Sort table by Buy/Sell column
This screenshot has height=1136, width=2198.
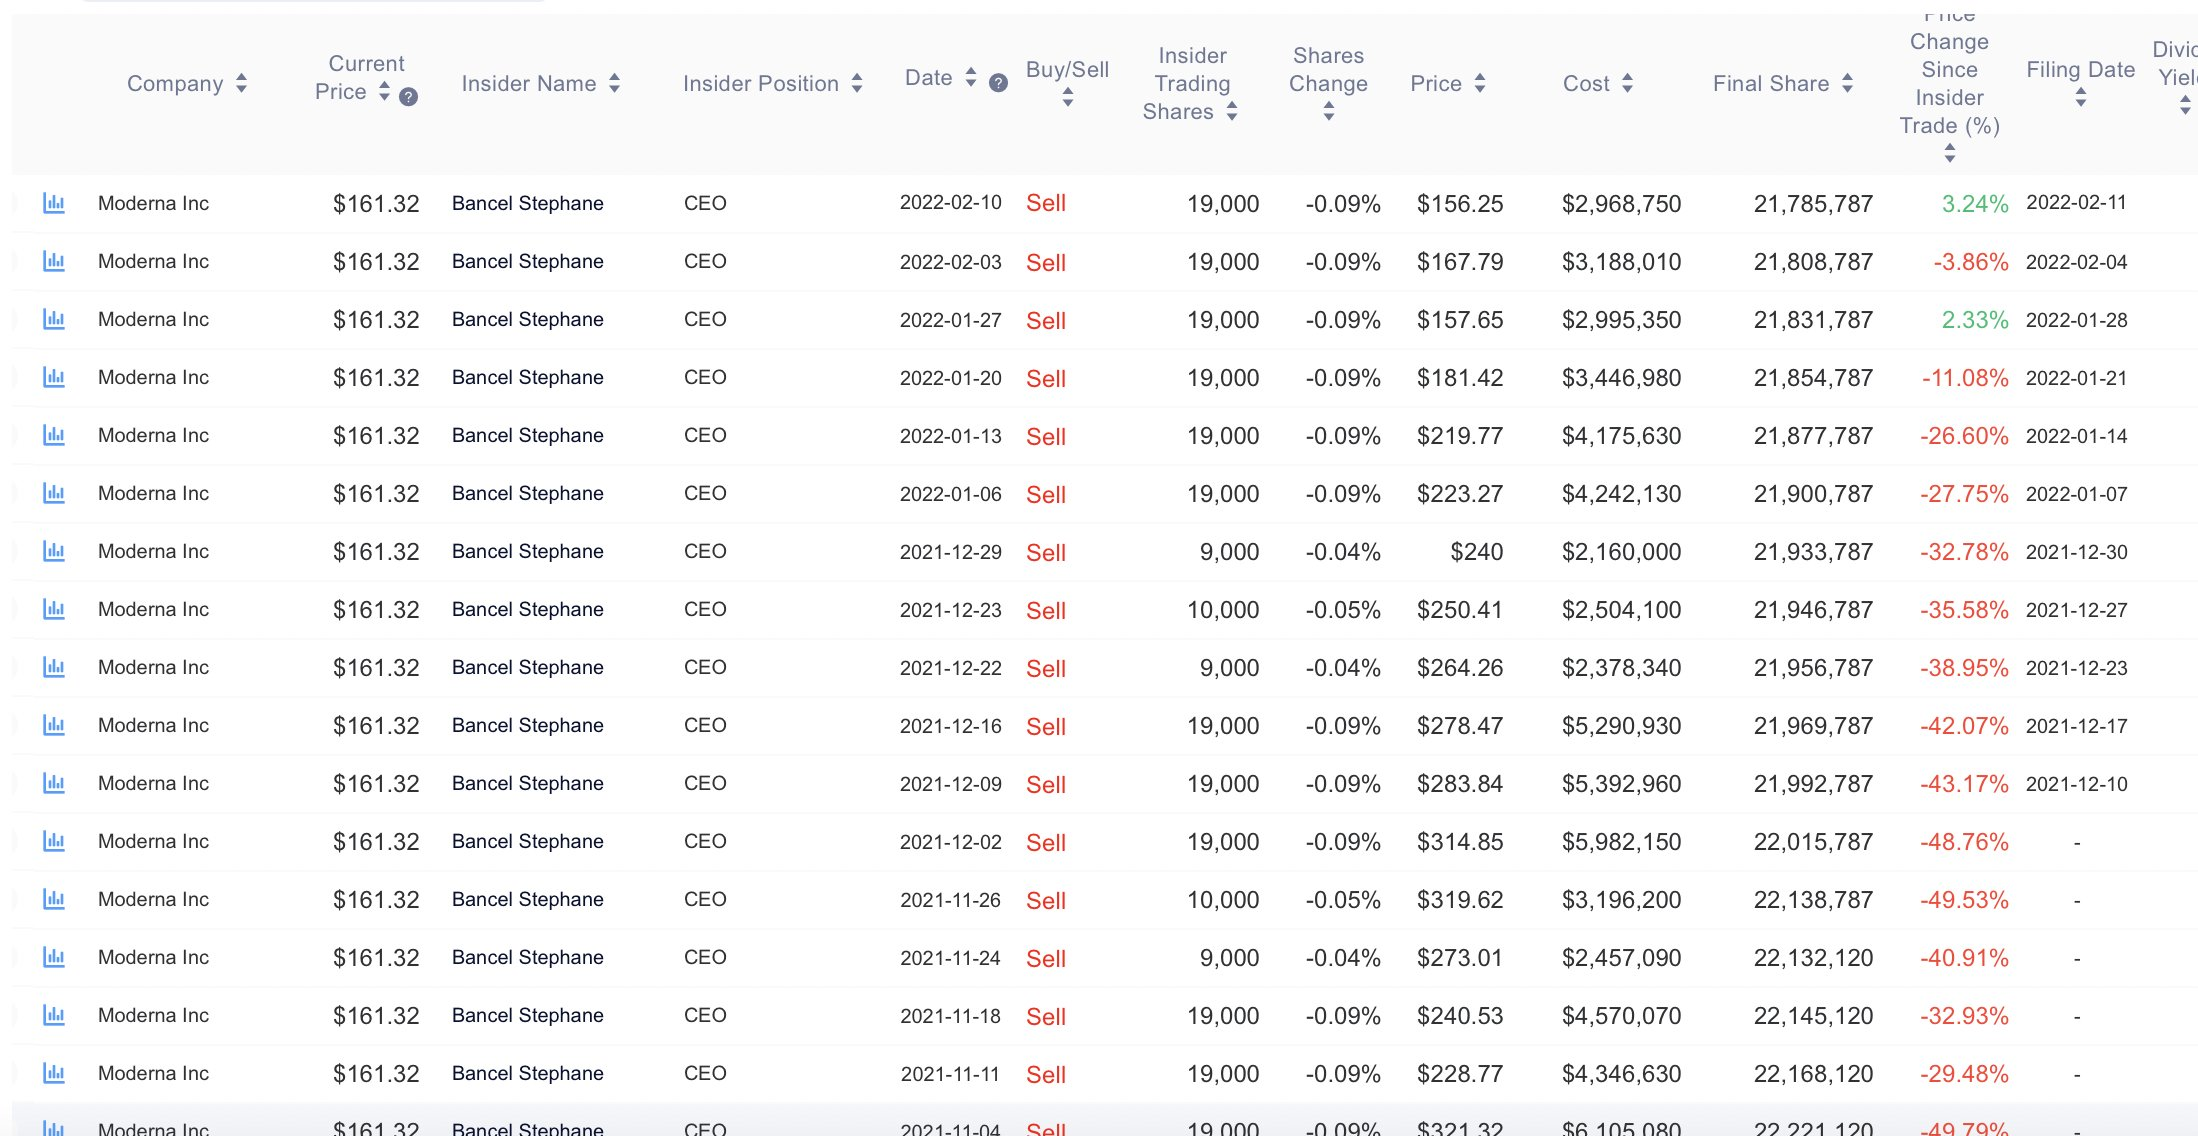coord(1068,97)
